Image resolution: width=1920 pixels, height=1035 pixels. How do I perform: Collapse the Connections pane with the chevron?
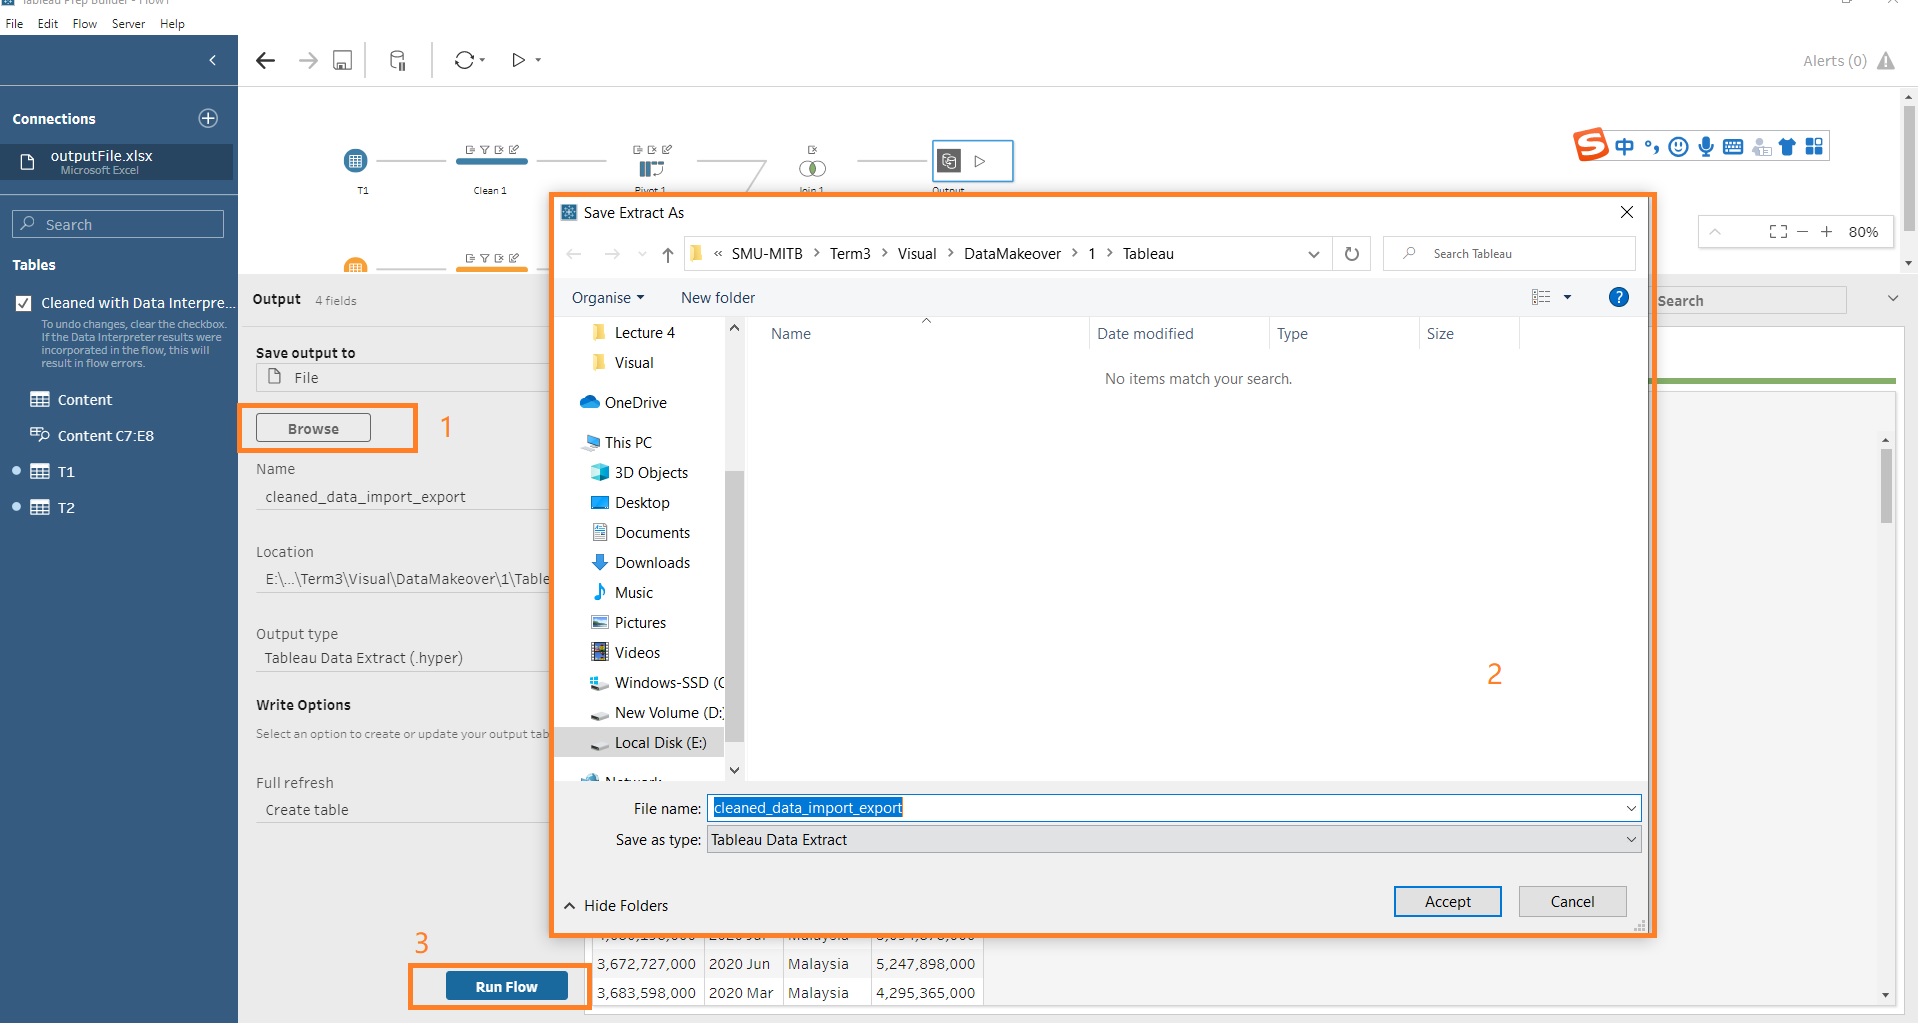pyautogui.click(x=212, y=60)
